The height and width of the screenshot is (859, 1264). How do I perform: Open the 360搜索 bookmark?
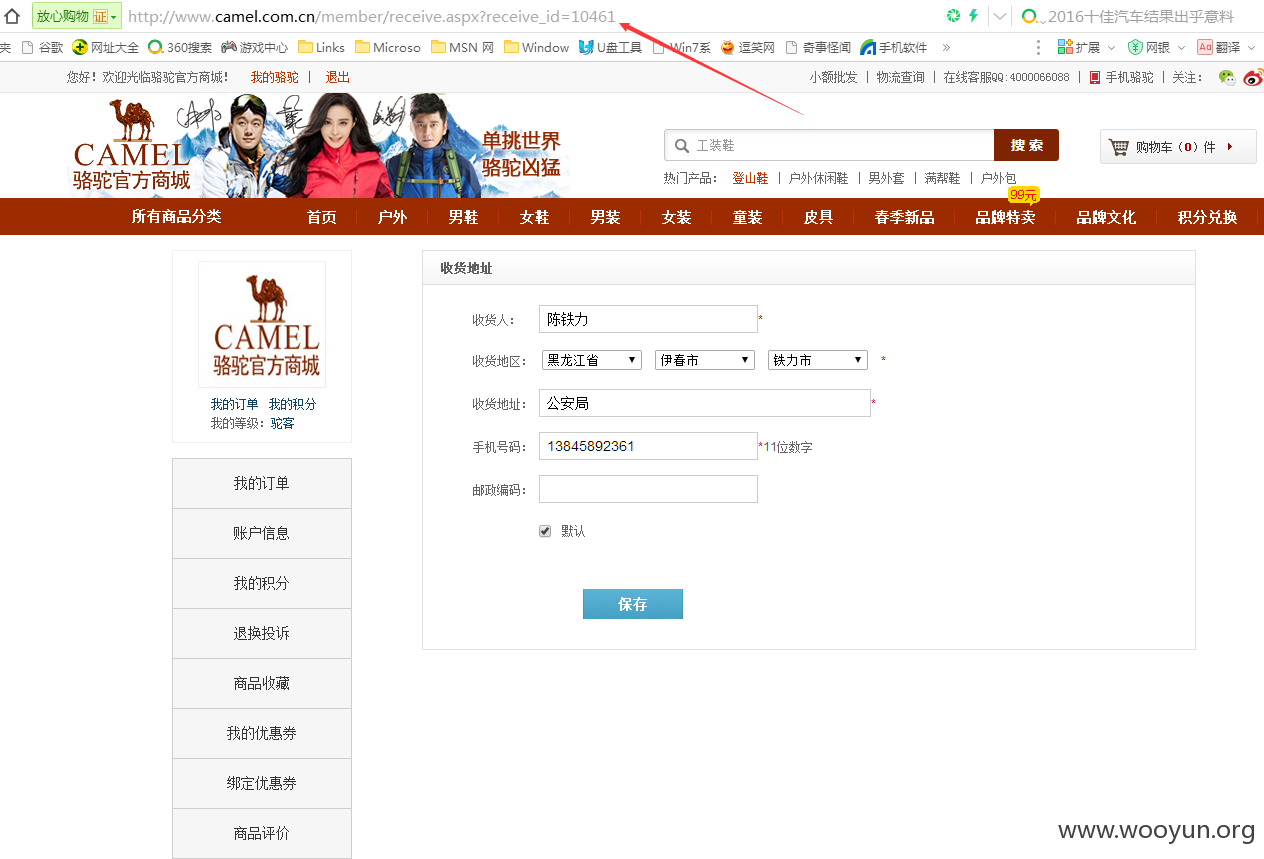(180, 47)
